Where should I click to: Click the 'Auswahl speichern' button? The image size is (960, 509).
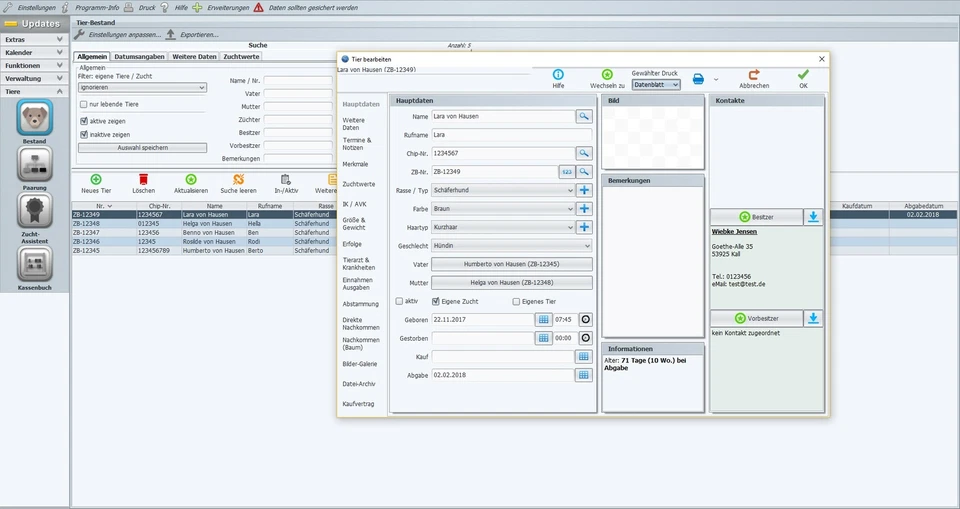click(x=142, y=148)
